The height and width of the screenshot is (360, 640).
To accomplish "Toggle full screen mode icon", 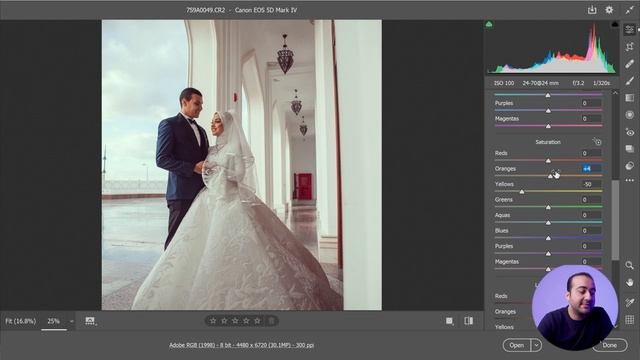I will [x=629, y=10].
